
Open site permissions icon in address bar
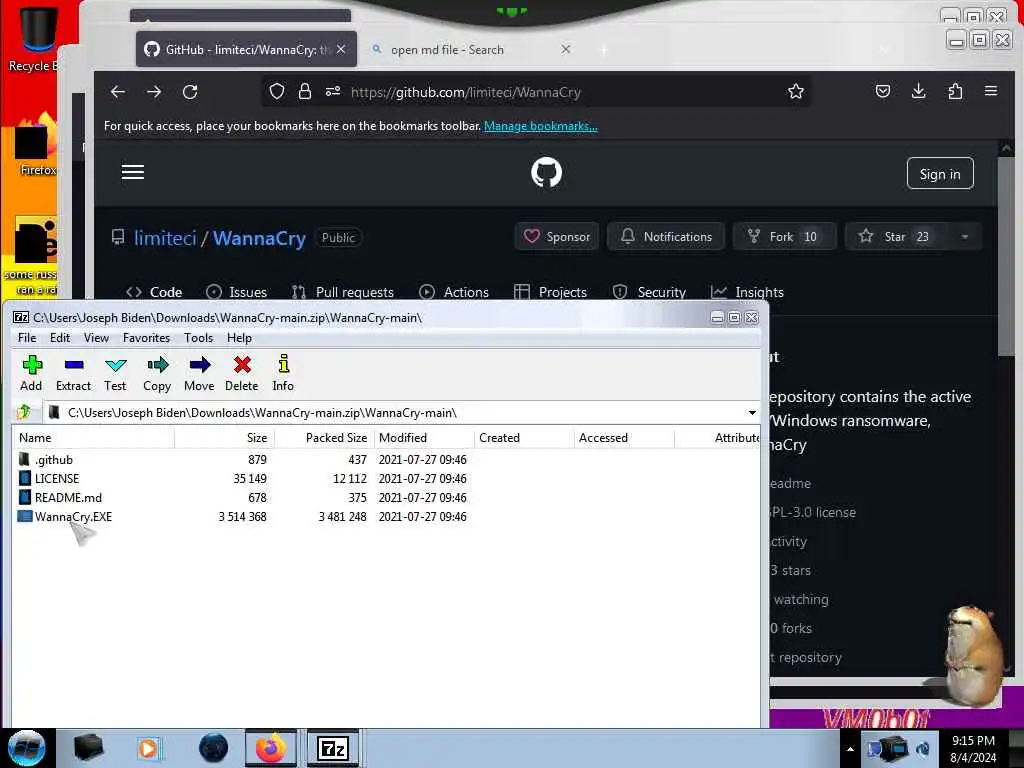[333, 91]
